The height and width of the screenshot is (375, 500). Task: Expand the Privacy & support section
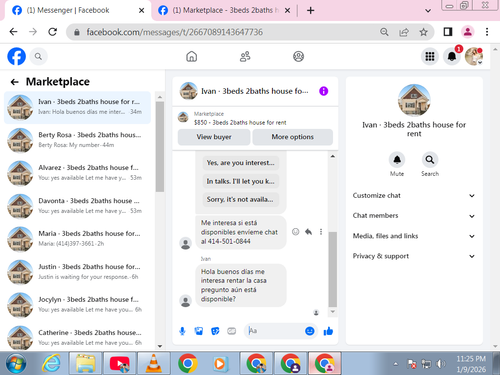414,256
